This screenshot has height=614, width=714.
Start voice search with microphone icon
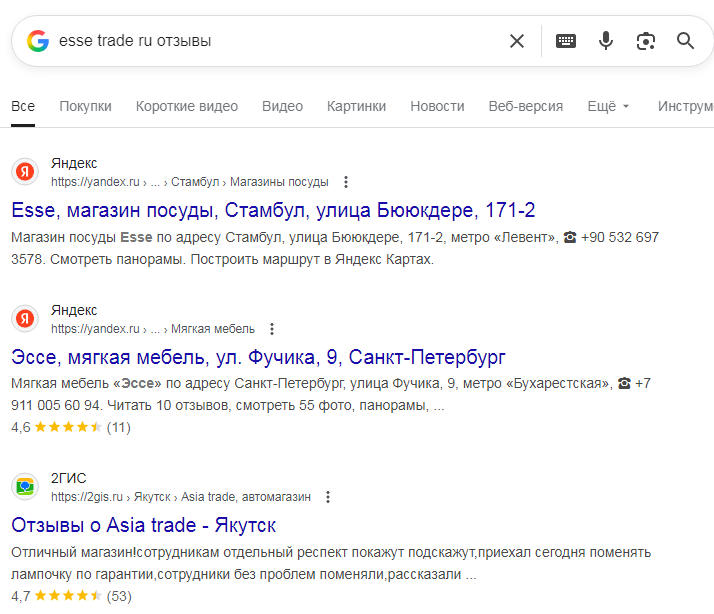tap(605, 41)
